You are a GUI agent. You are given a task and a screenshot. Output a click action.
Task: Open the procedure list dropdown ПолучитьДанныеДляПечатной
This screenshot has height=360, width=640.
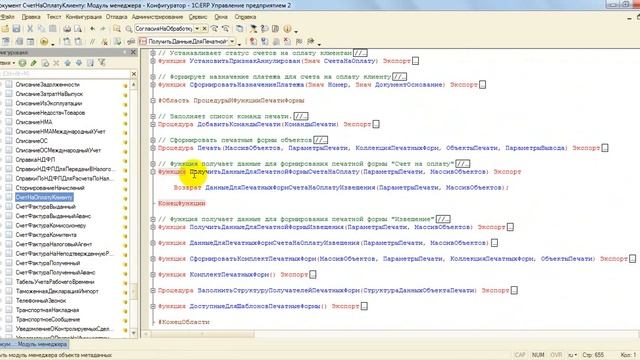pos(232,42)
